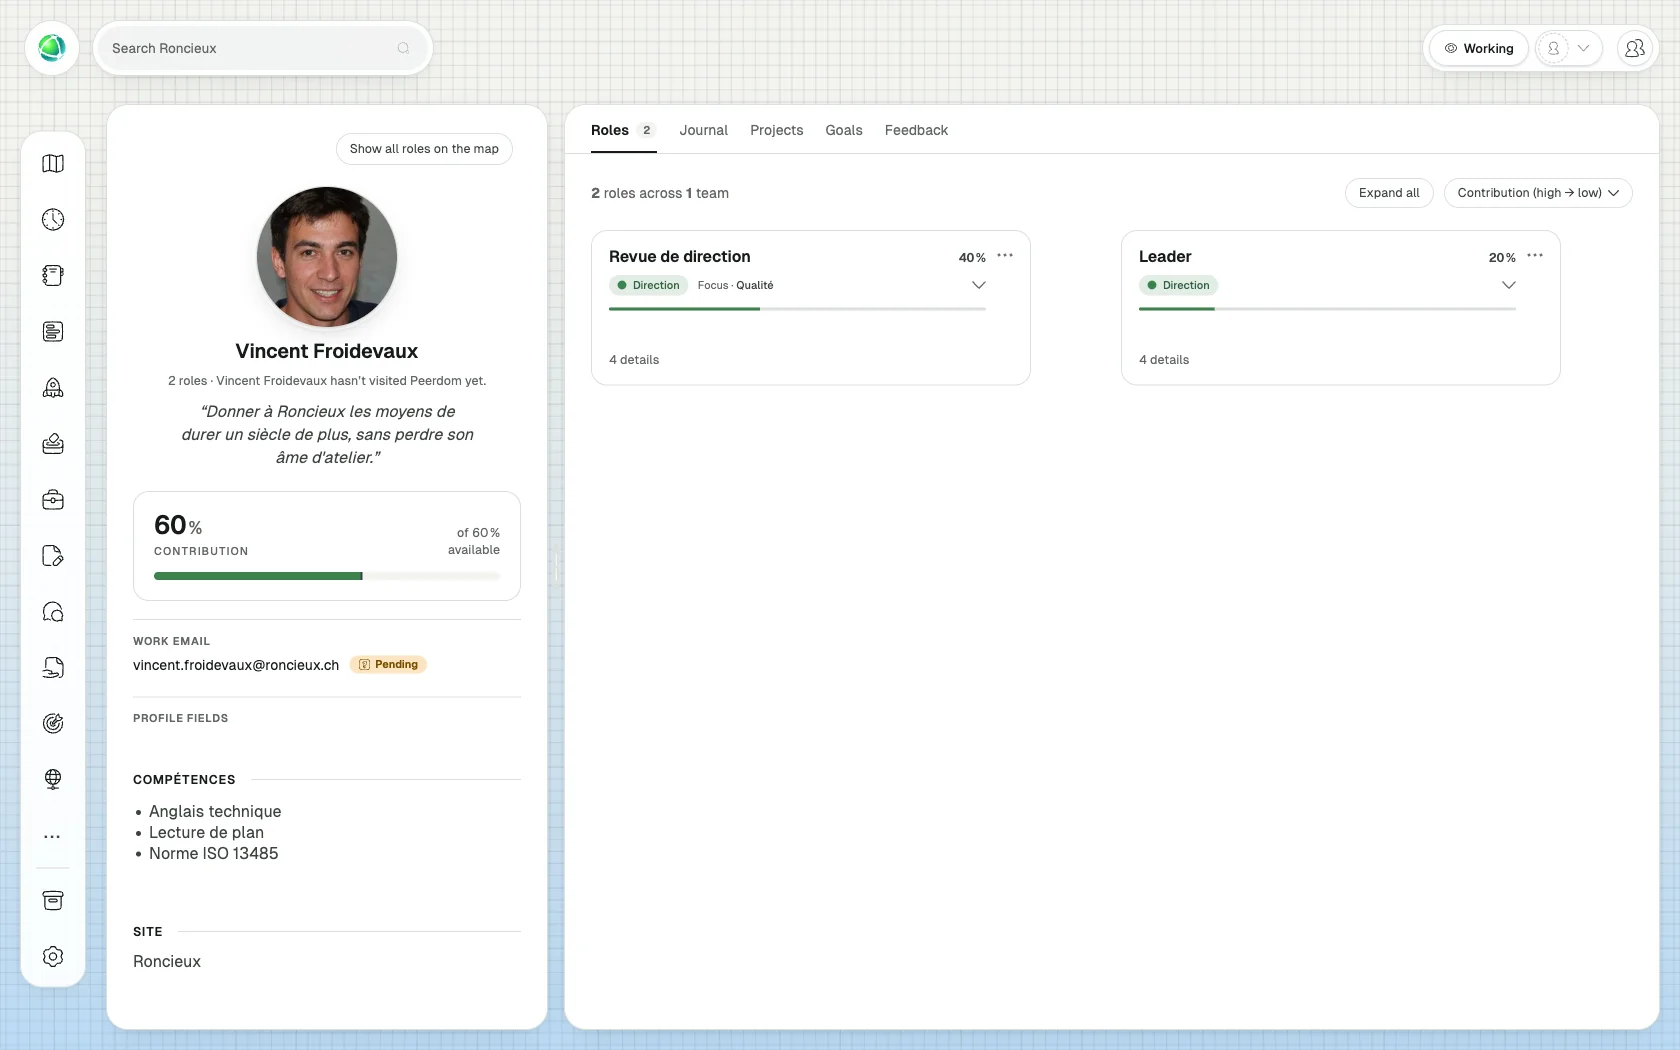Open the people icon at top right

[x=1635, y=48]
